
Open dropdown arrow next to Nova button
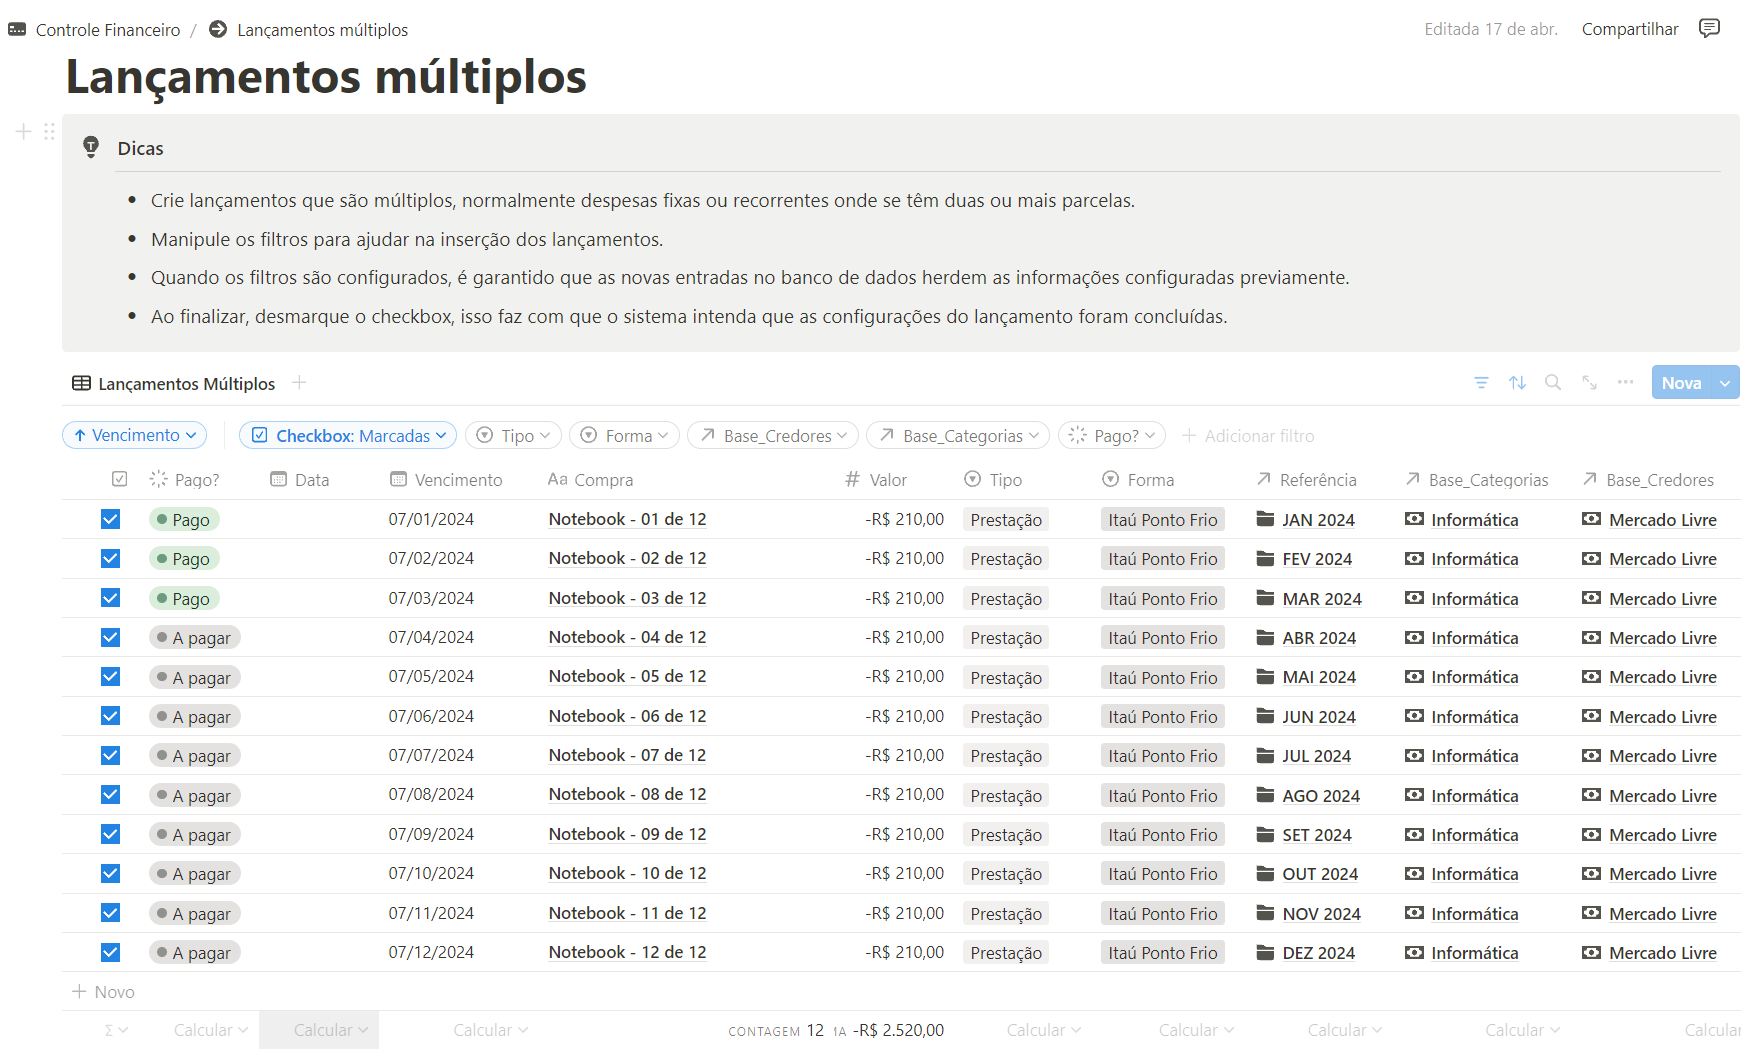pos(1725,383)
